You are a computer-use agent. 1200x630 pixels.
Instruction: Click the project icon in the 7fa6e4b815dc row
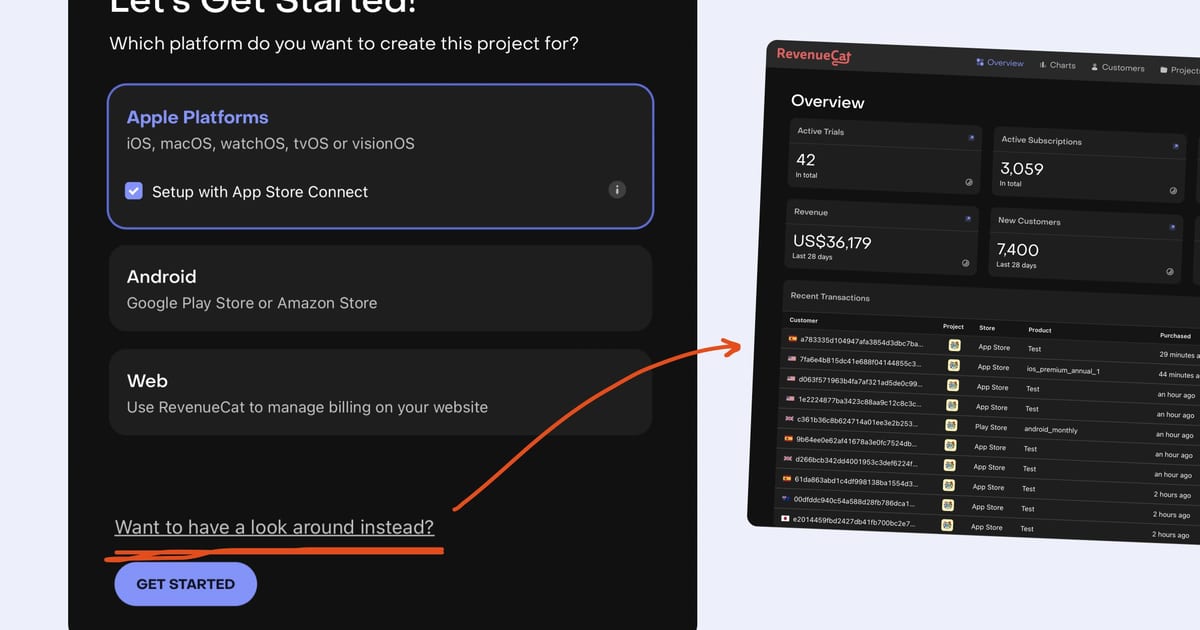tap(954, 365)
